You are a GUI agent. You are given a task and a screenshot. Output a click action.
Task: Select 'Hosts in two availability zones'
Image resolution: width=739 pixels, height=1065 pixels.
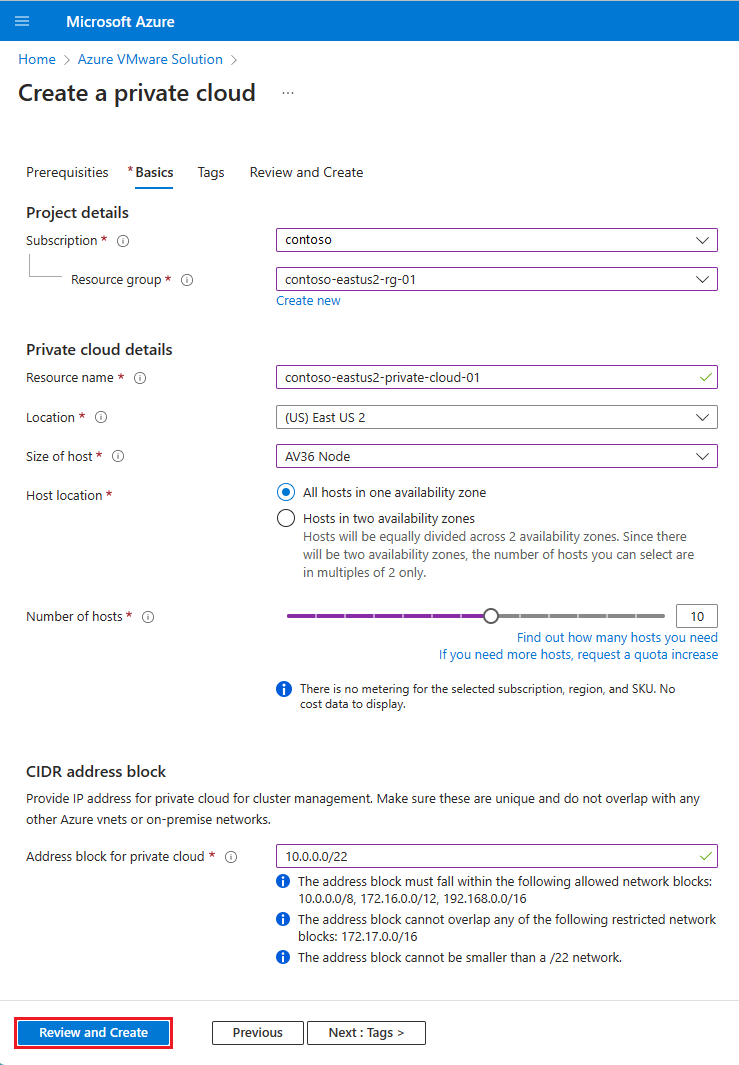[286, 518]
